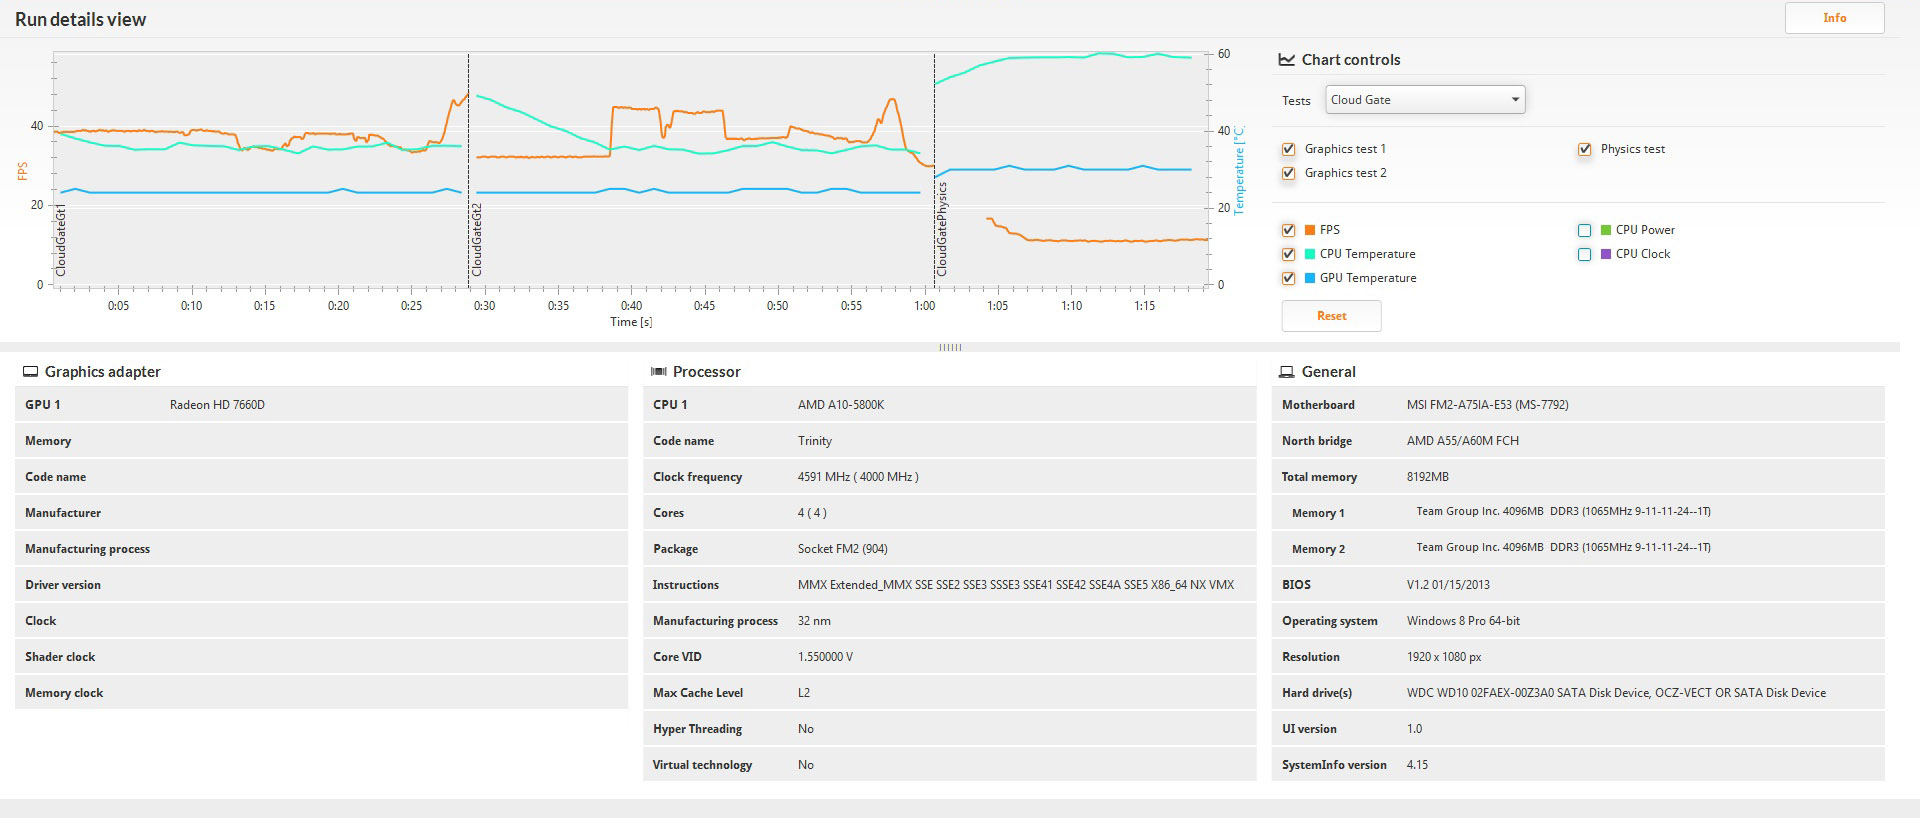Enable the CPU Power checkbox
This screenshot has width=1920, height=818.
coord(1584,230)
